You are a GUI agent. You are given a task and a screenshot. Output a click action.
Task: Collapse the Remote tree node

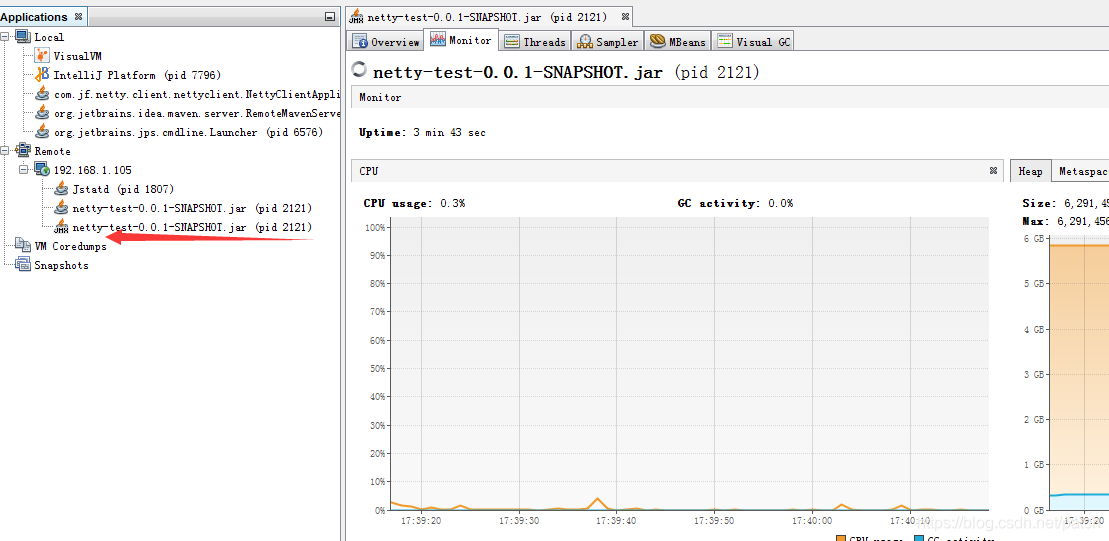coord(5,151)
